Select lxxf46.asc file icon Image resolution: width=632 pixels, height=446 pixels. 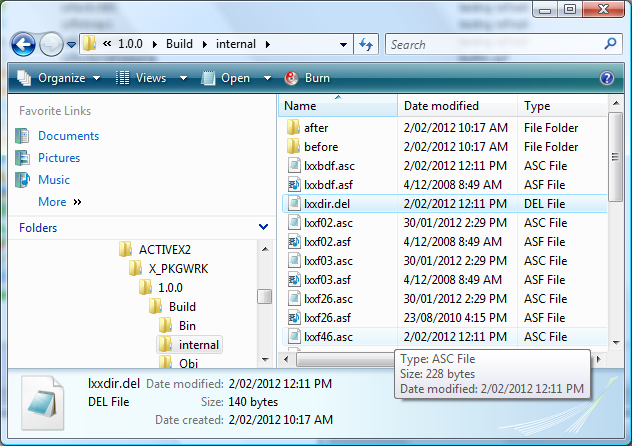click(x=294, y=336)
